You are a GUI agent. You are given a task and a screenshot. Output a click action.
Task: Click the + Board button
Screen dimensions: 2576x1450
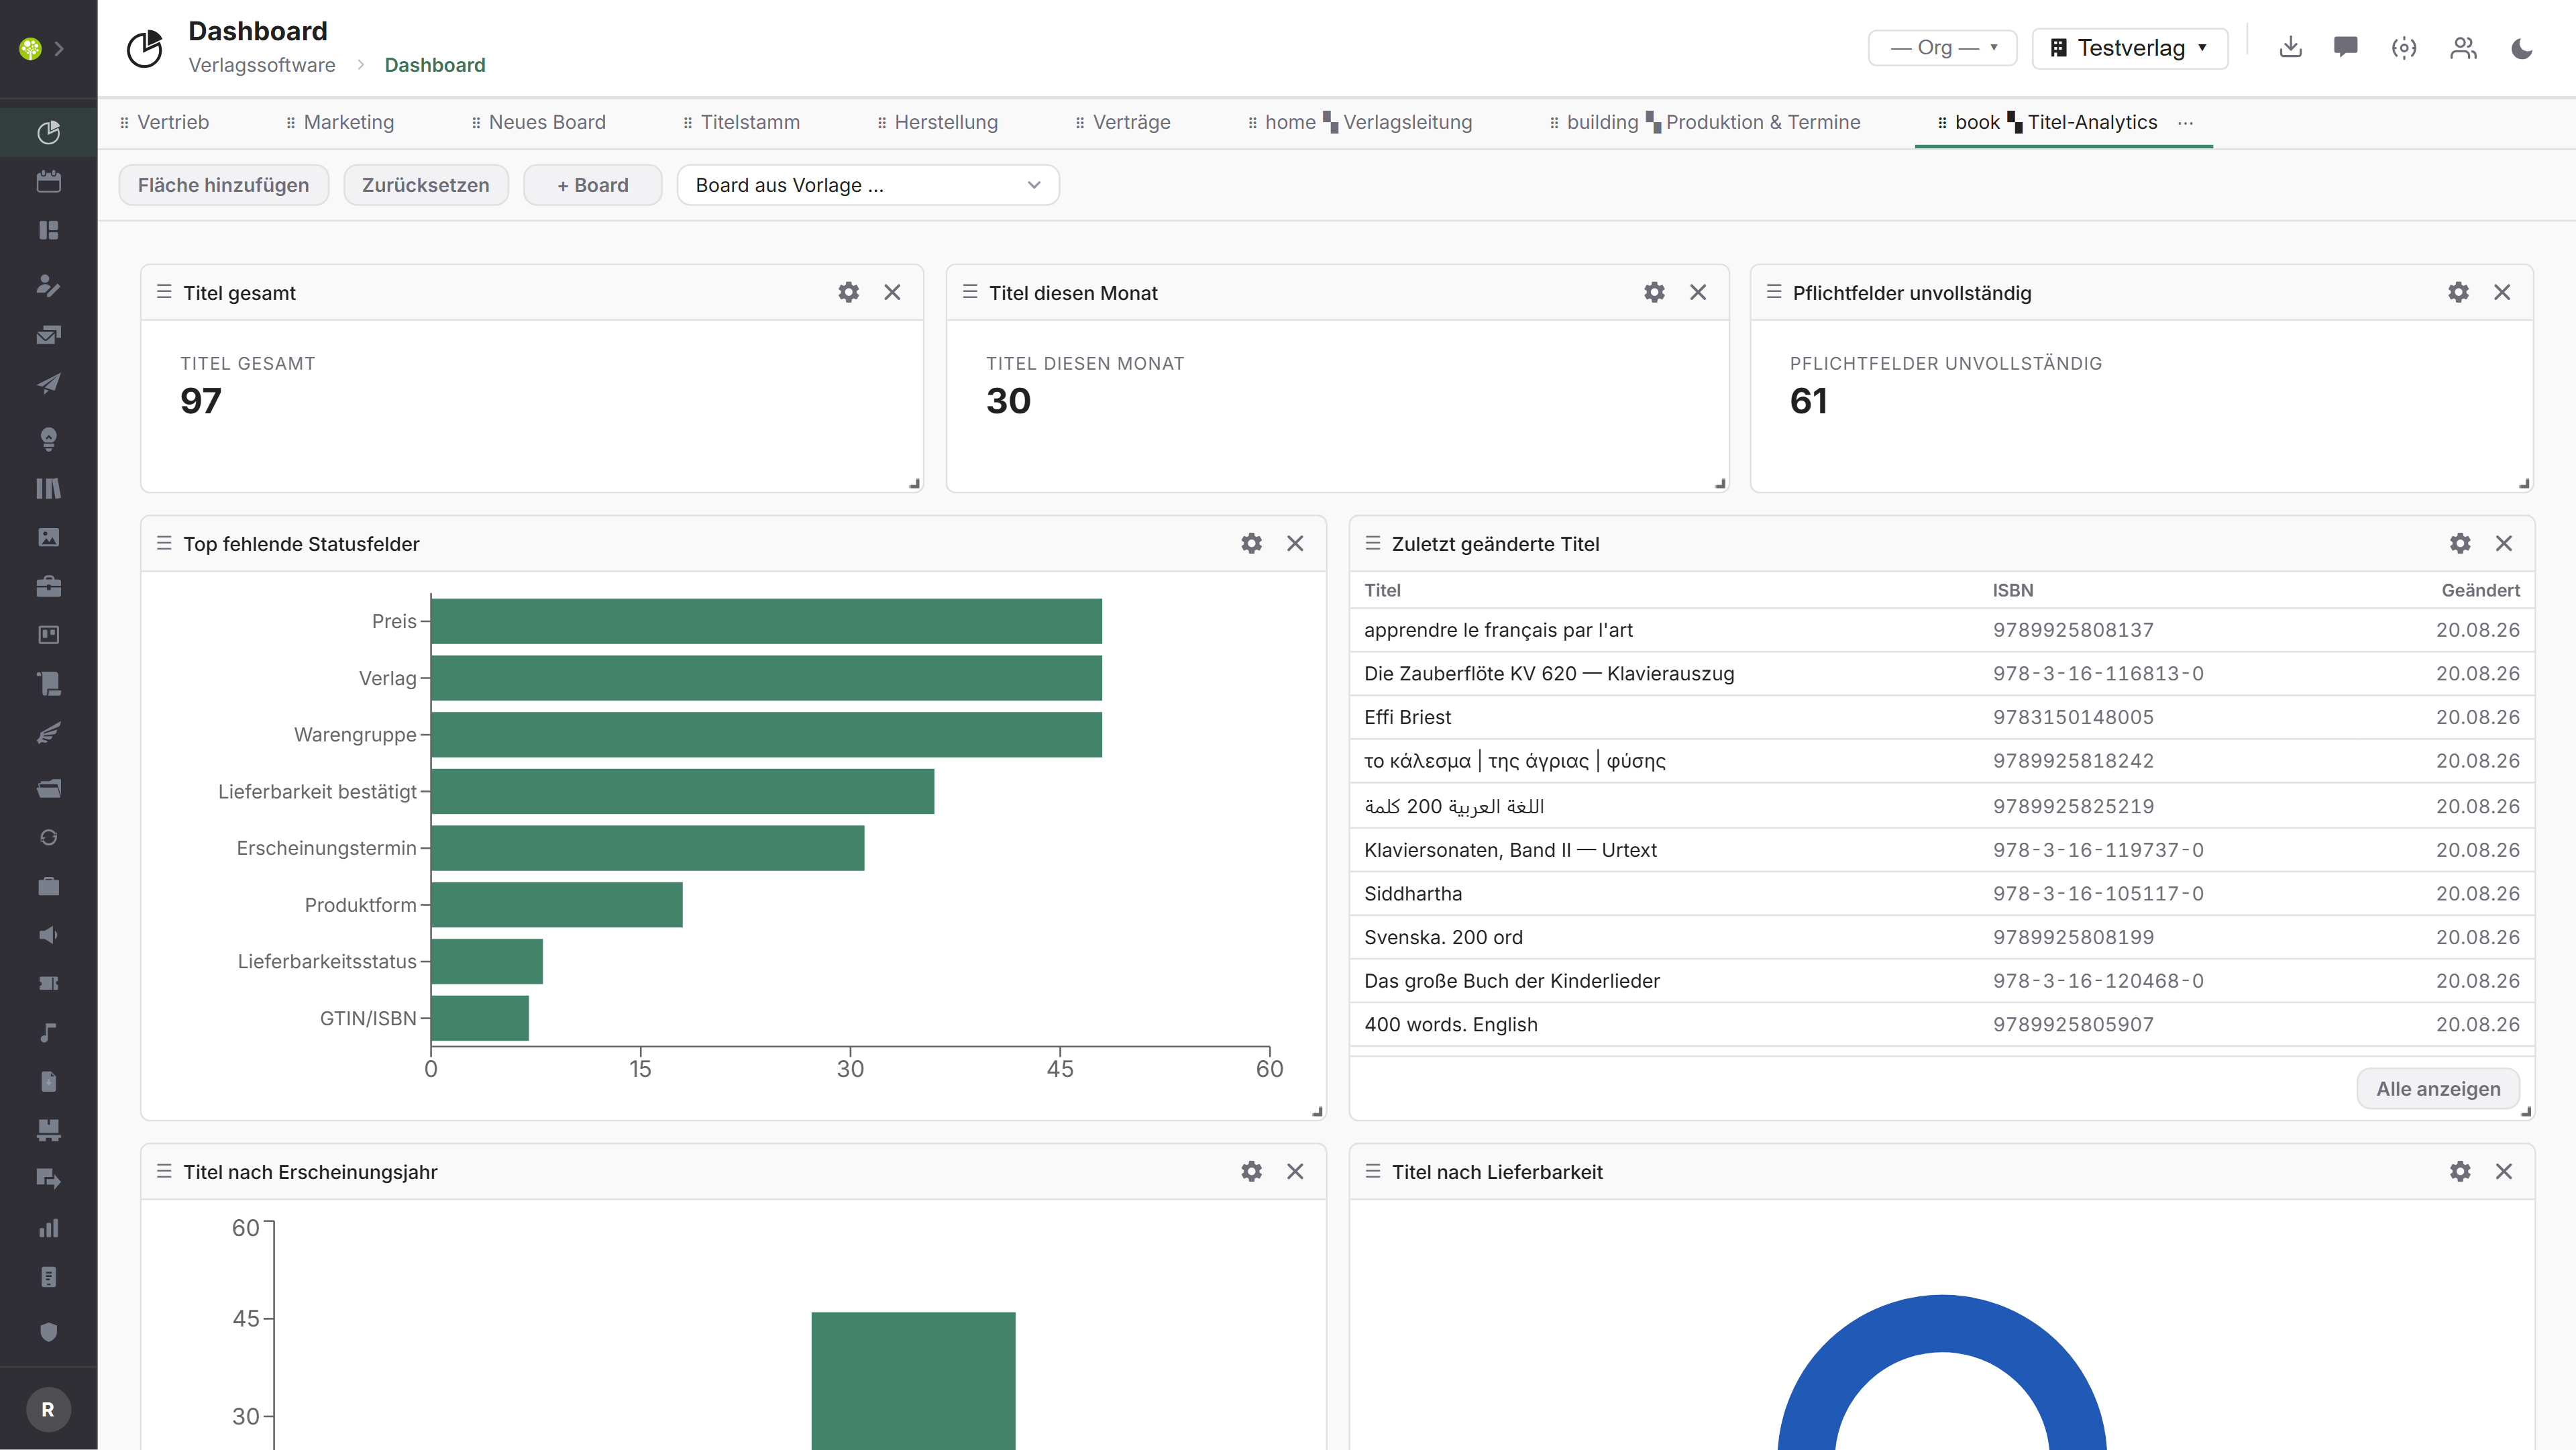(592, 185)
